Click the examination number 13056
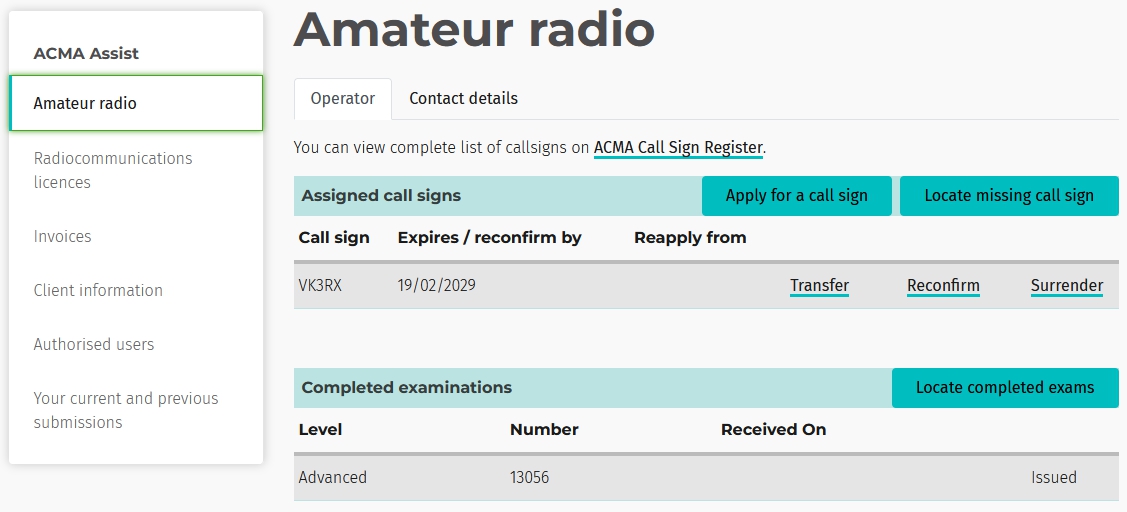 pos(529,478)
